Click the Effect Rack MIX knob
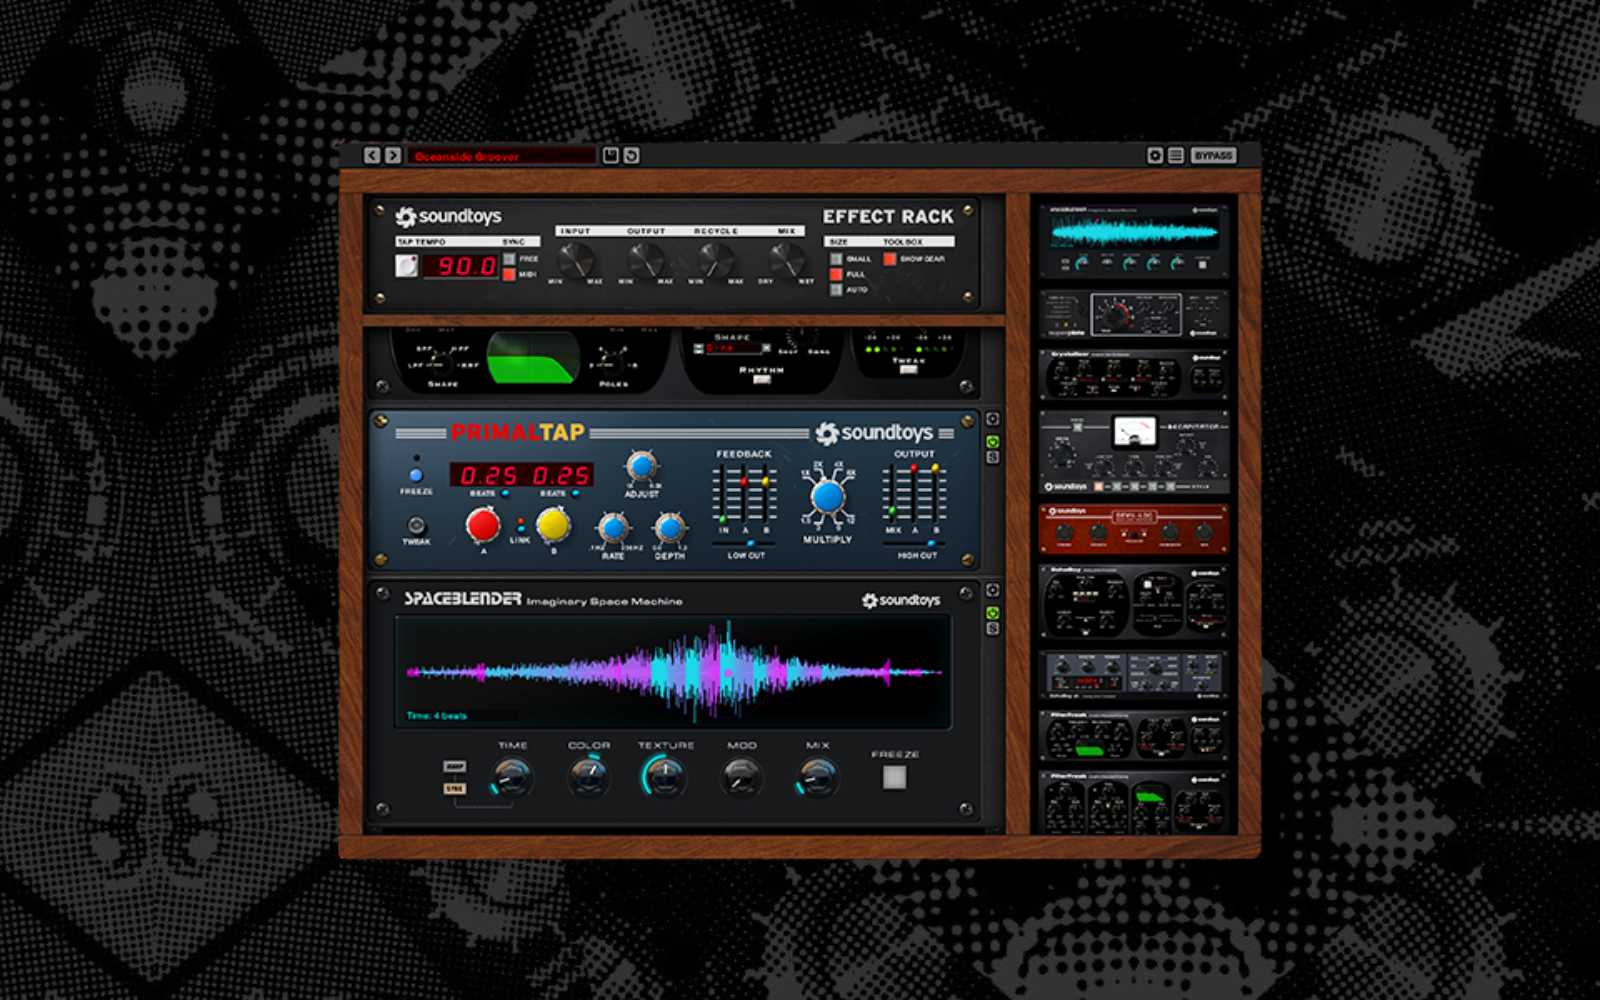Viewport: 1600px width, 1000px height. (x=786, y=260)
